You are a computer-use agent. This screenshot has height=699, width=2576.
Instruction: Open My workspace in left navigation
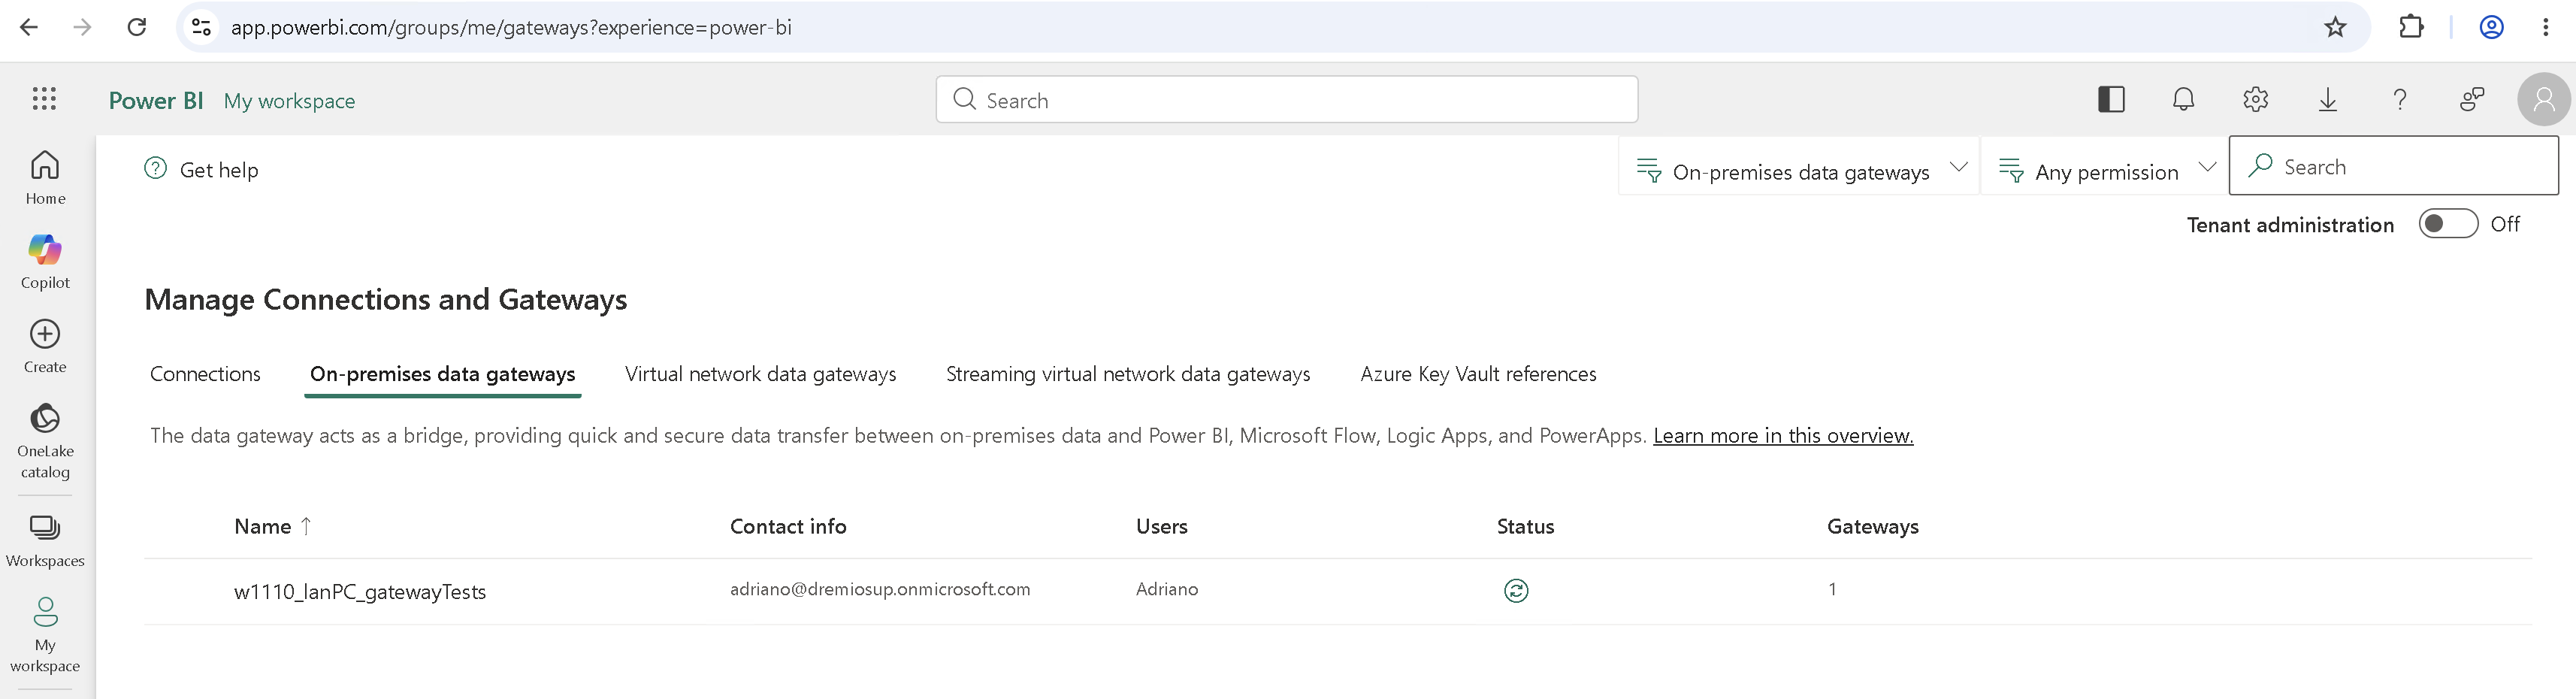coord(45,635)
